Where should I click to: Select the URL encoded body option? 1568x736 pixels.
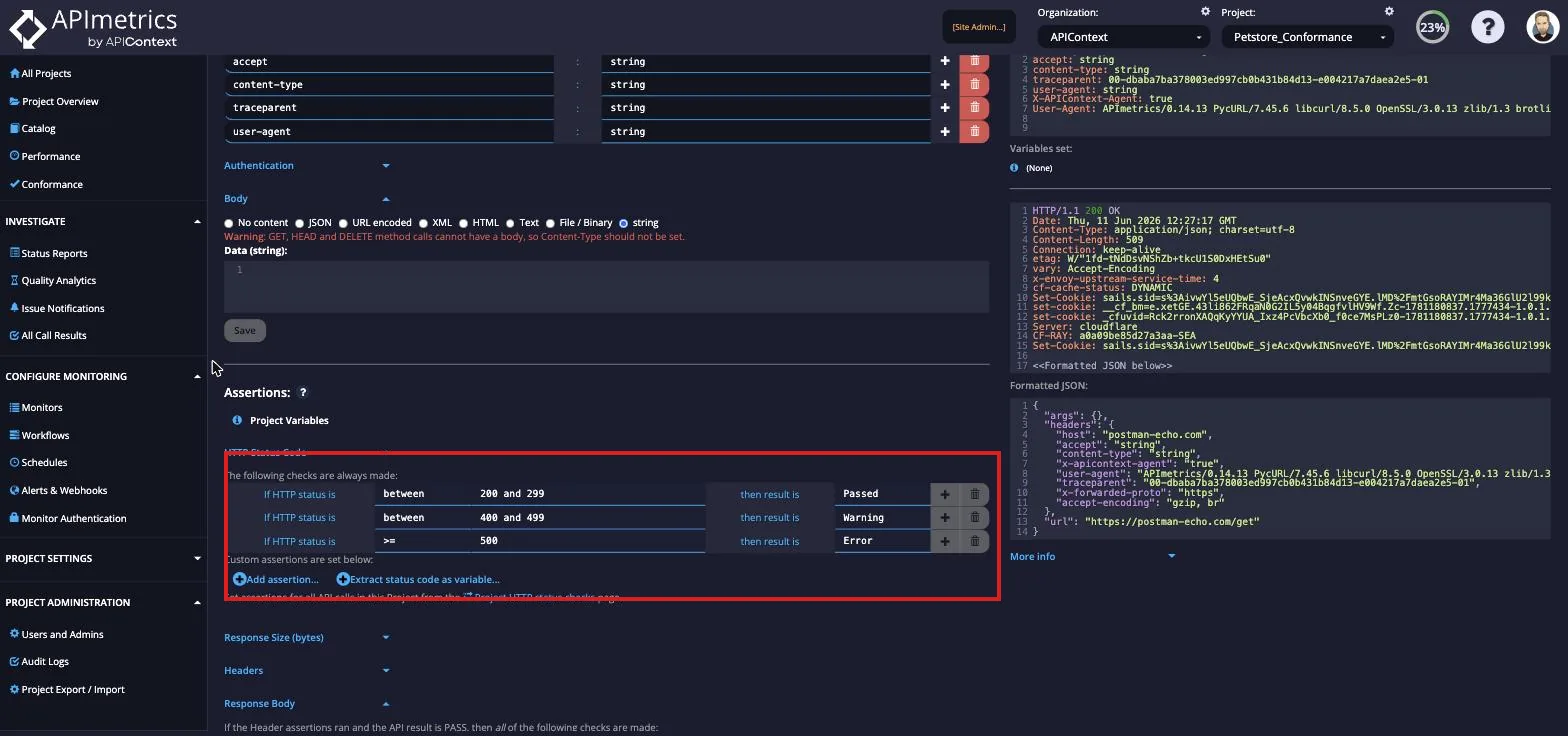pyautogui.click(x=343, y=223)
